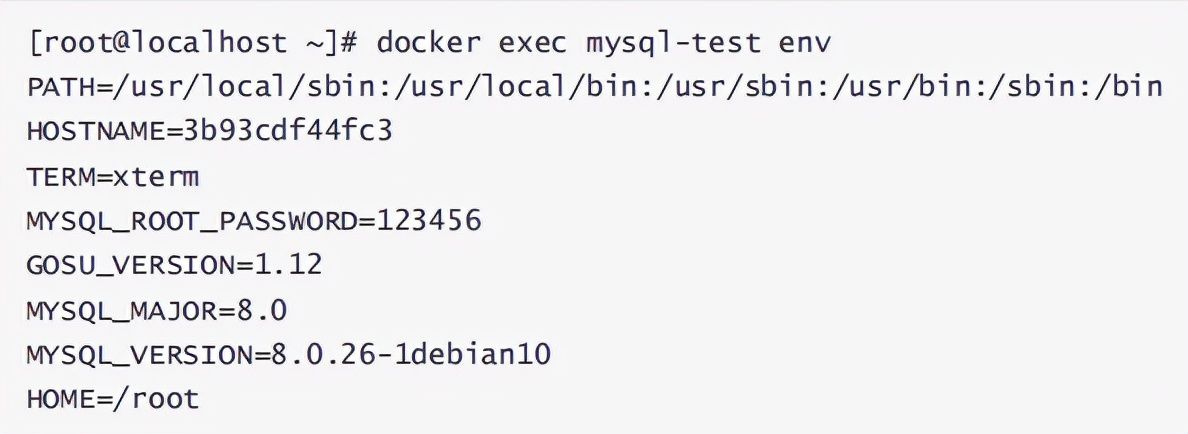Click the GOSU_VERSION variable name
Viewport: 1188px width, 434px height.
tap(130, 266)
